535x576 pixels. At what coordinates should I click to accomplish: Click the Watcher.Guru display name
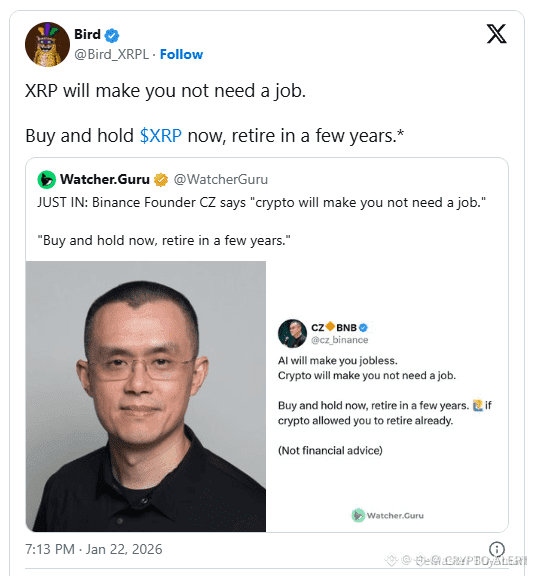[x=105, y=179]
